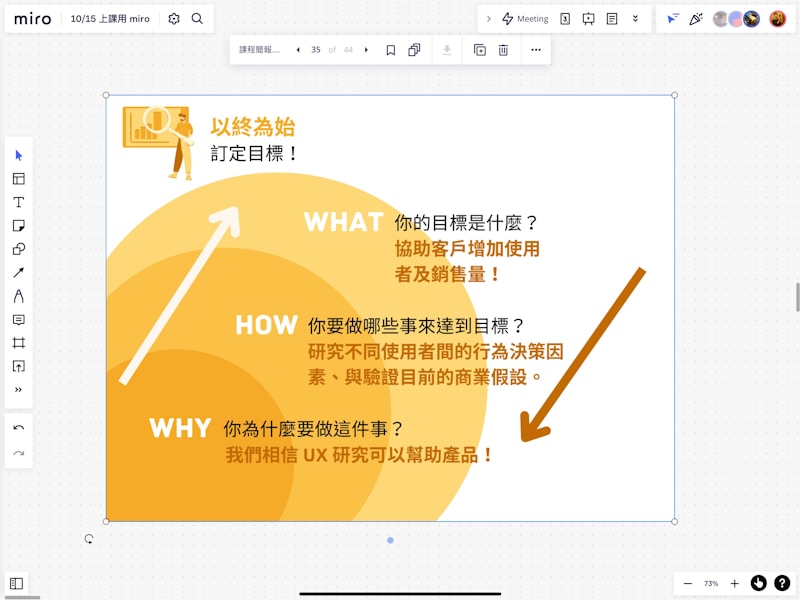This screenshot has width=800, height=600.
Task: Click the 73% zoom level
Action: 711,583
